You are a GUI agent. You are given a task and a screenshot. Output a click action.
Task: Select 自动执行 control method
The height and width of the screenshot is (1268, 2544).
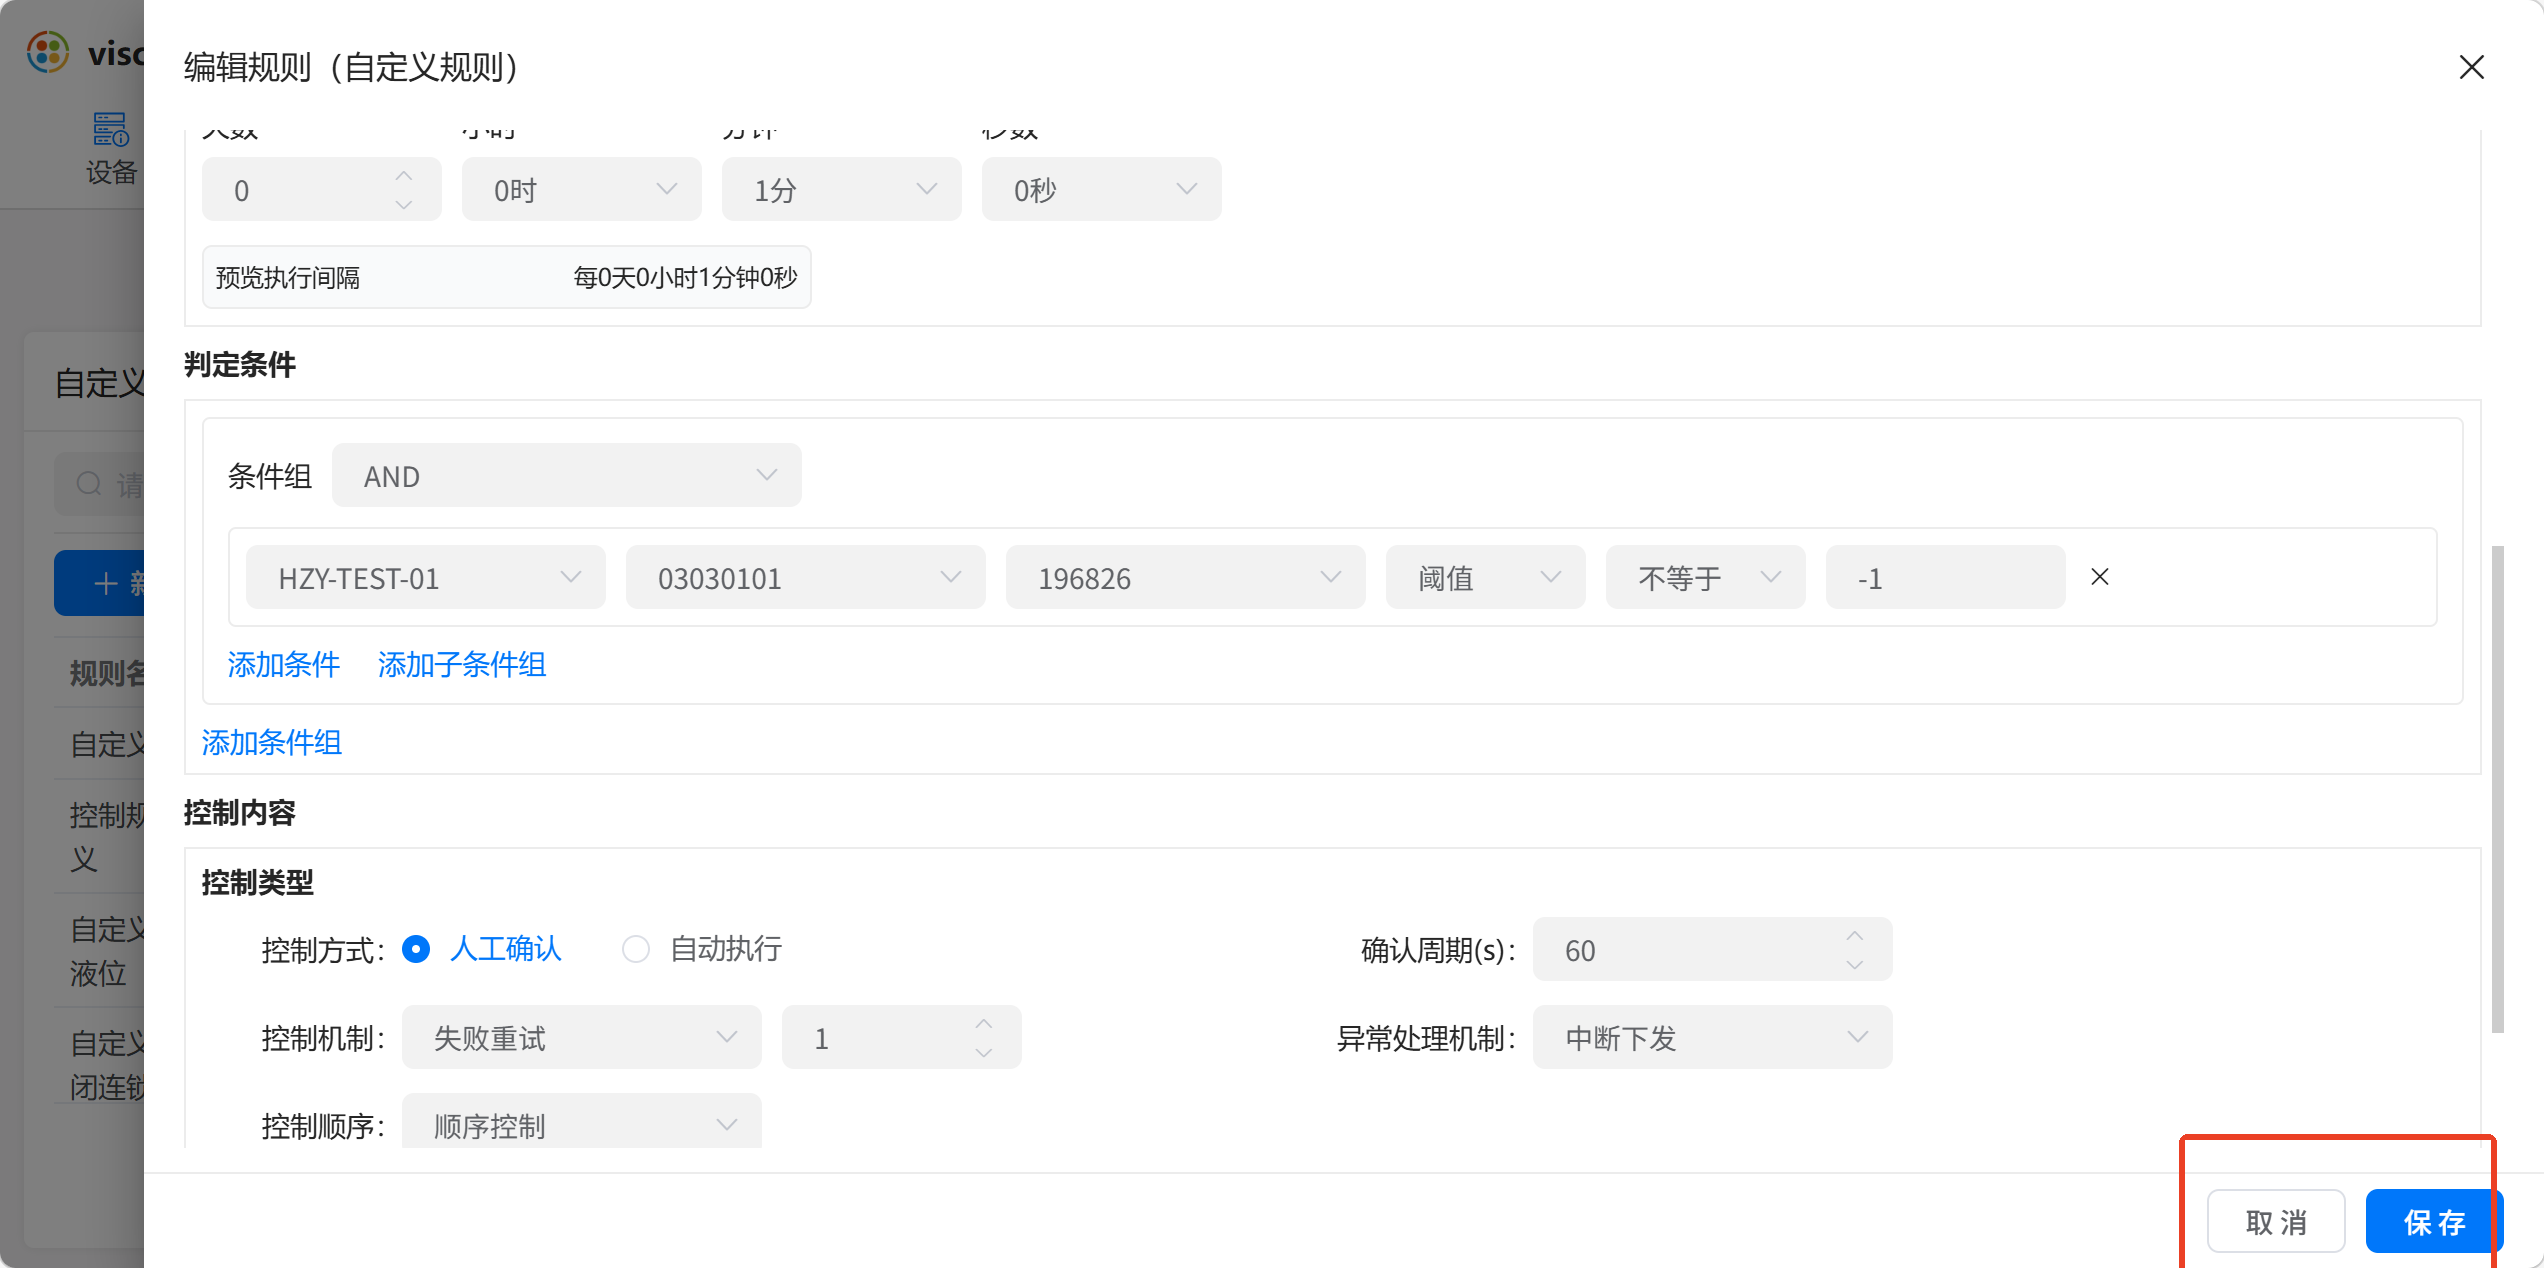702,949
